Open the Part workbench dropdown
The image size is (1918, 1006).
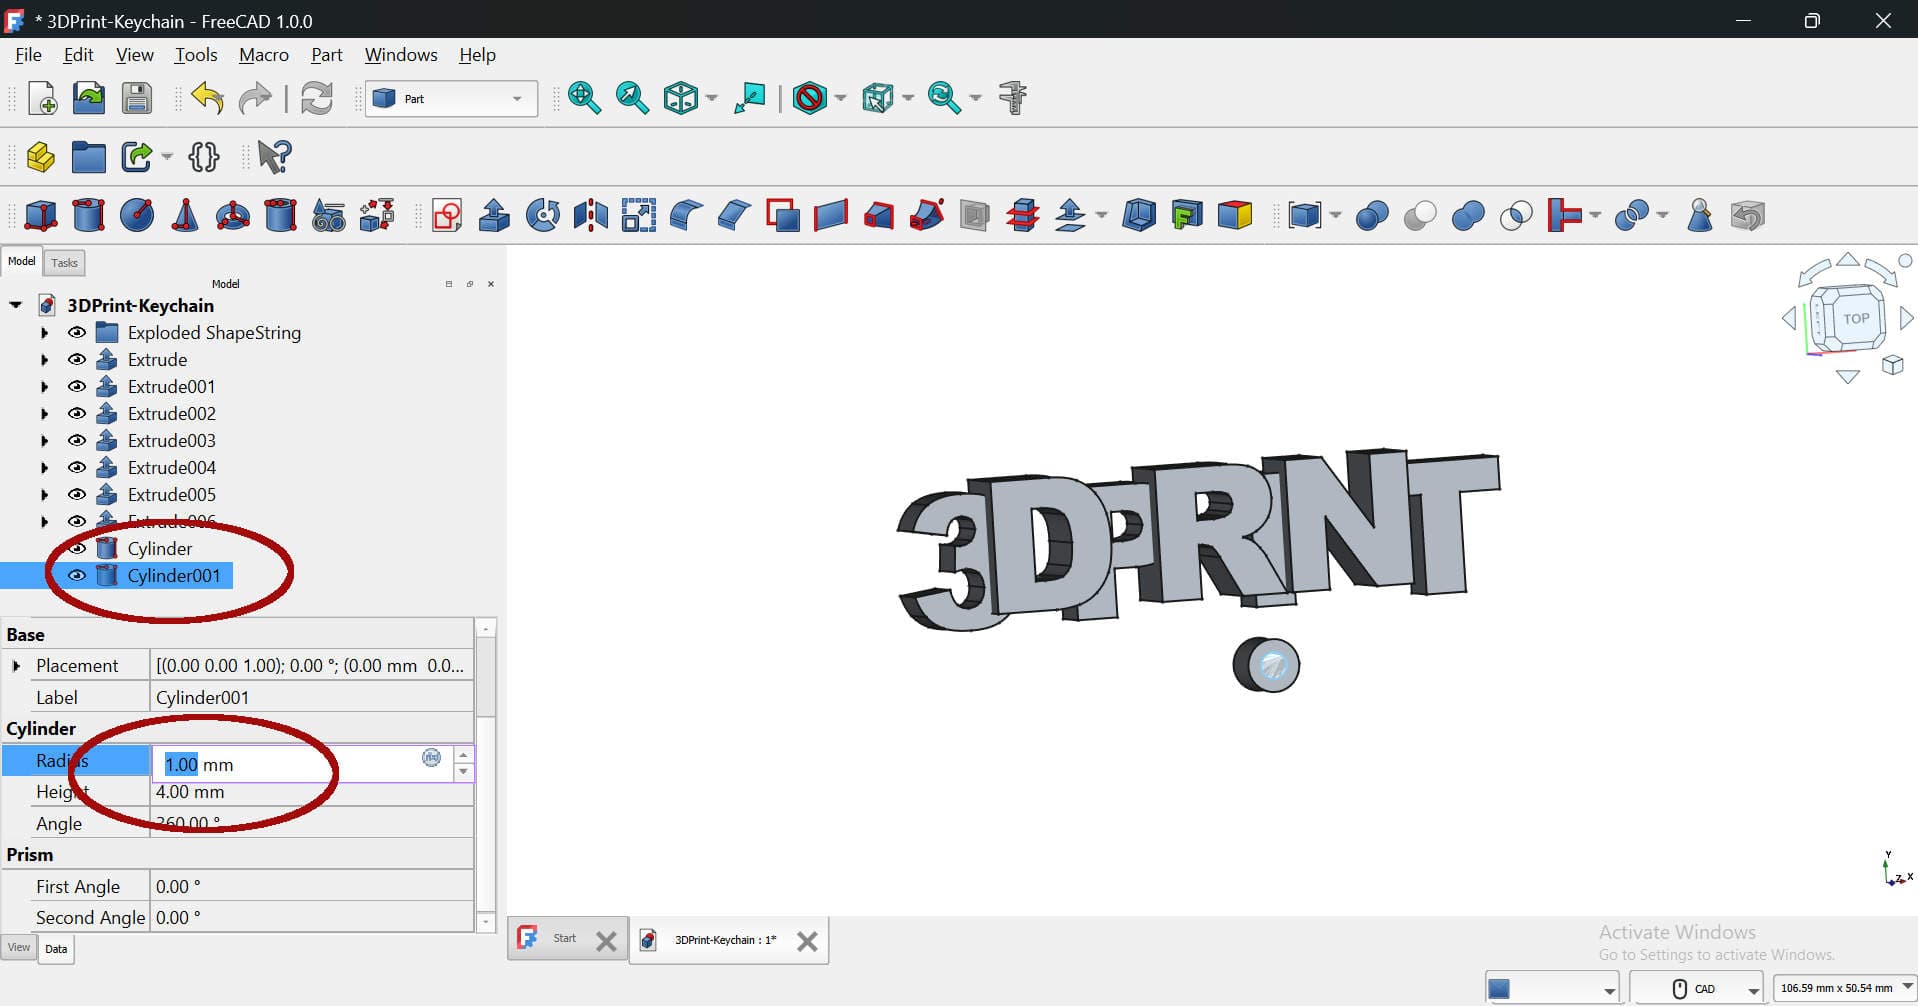pyautogui.click(x=451, y=98)
